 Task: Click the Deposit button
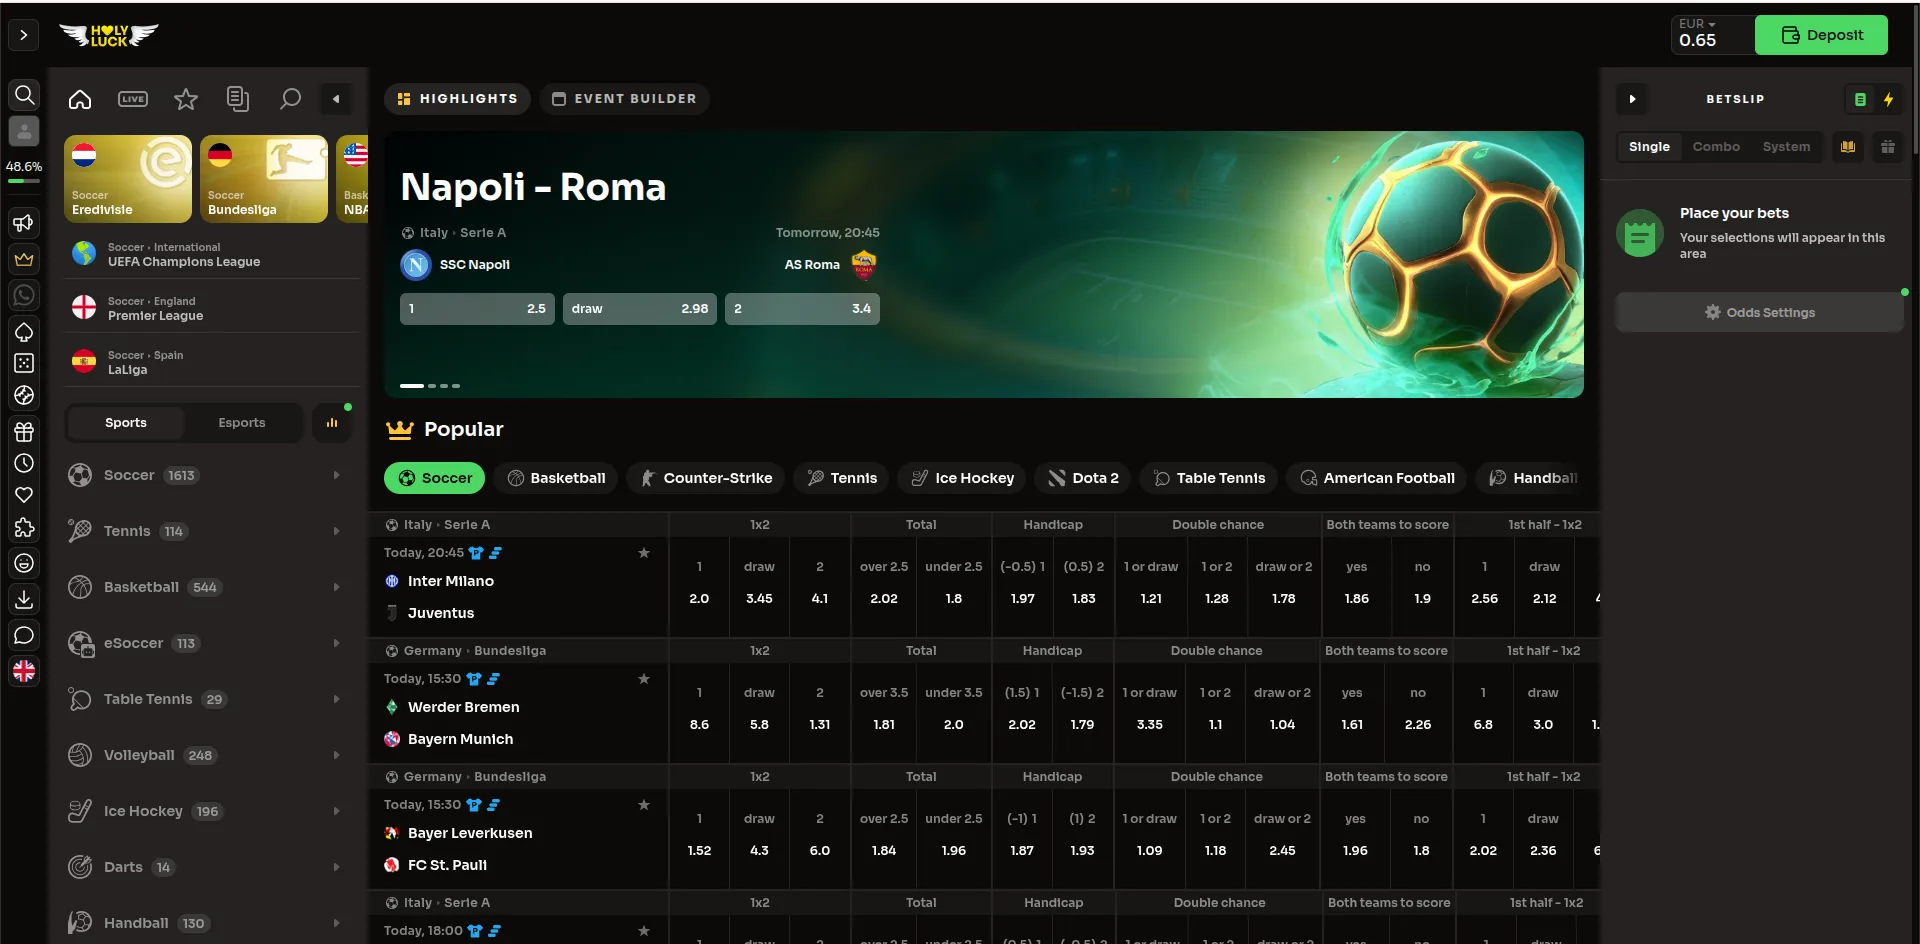tap(1822, 34)
